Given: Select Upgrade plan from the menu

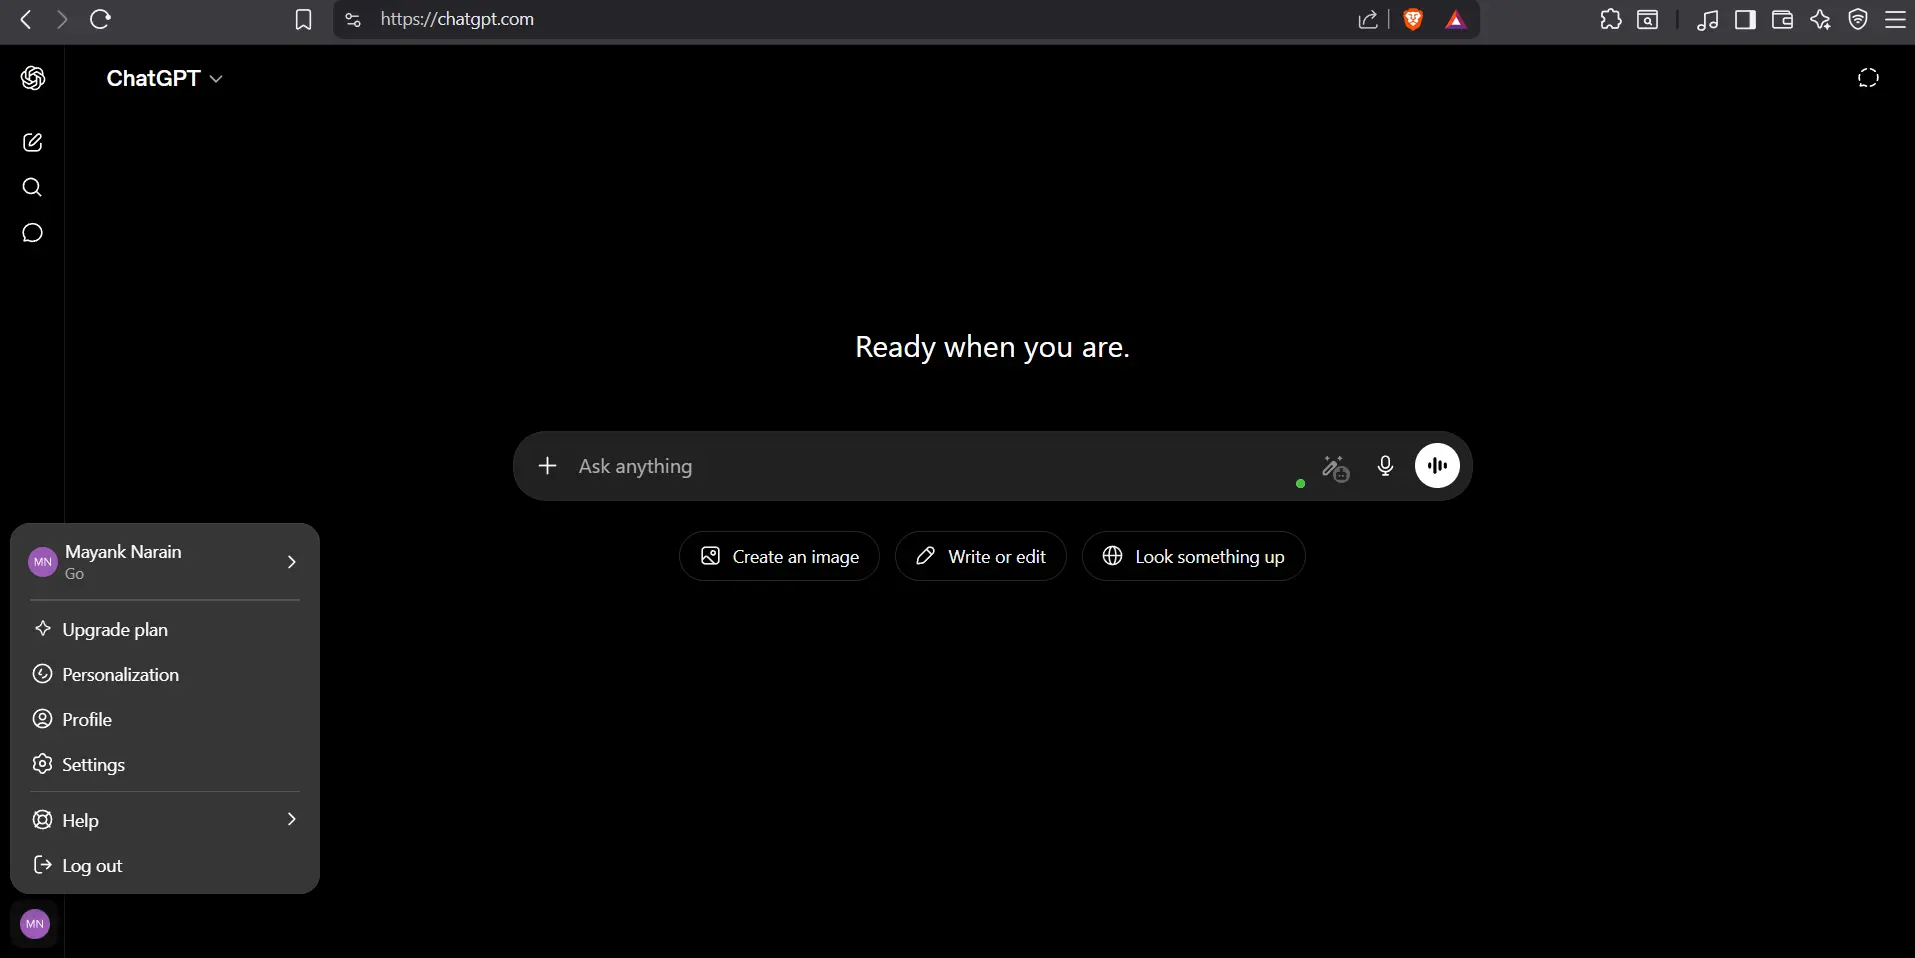Looking at the screenshot, I should pos(165,629).
